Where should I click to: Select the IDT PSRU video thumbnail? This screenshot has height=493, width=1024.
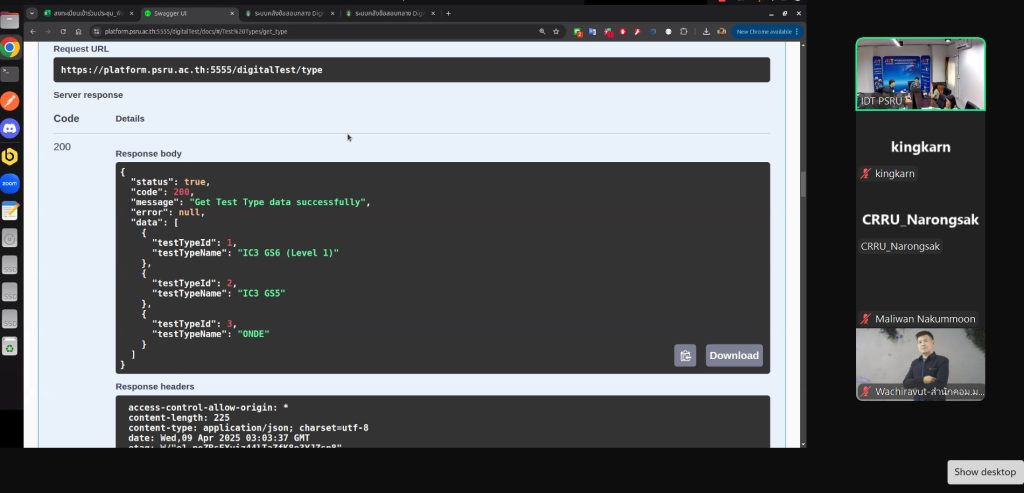coord(920,74)
